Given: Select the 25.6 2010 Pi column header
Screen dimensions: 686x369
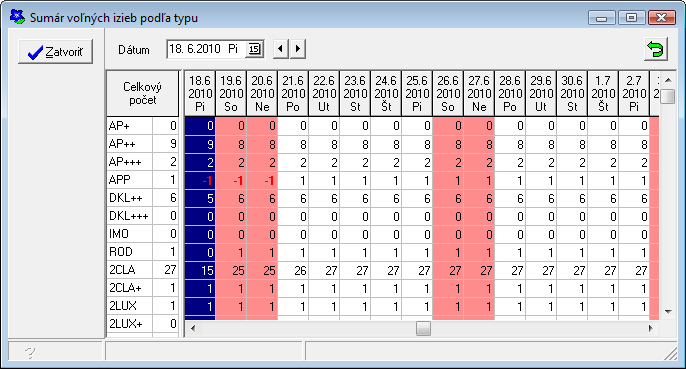Looking at the screenshot, I should [417, 94].
